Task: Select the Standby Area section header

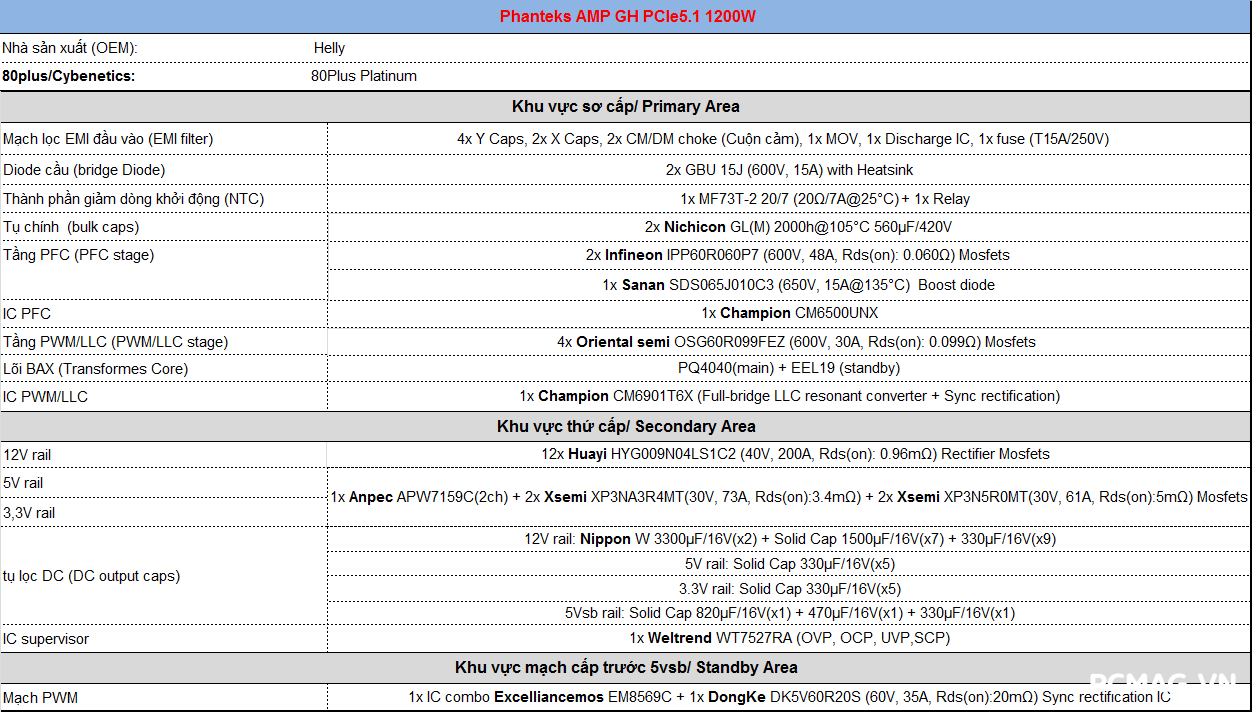Action: tap(625, 667)
